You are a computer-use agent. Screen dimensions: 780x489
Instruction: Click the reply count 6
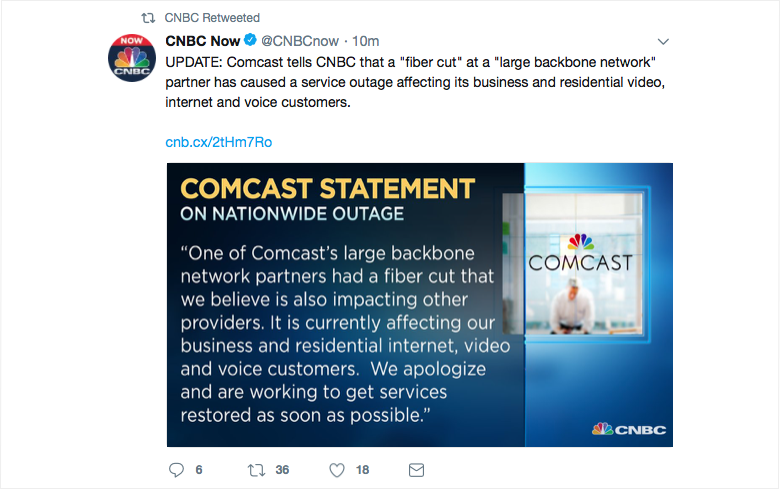tap(199, 469)
